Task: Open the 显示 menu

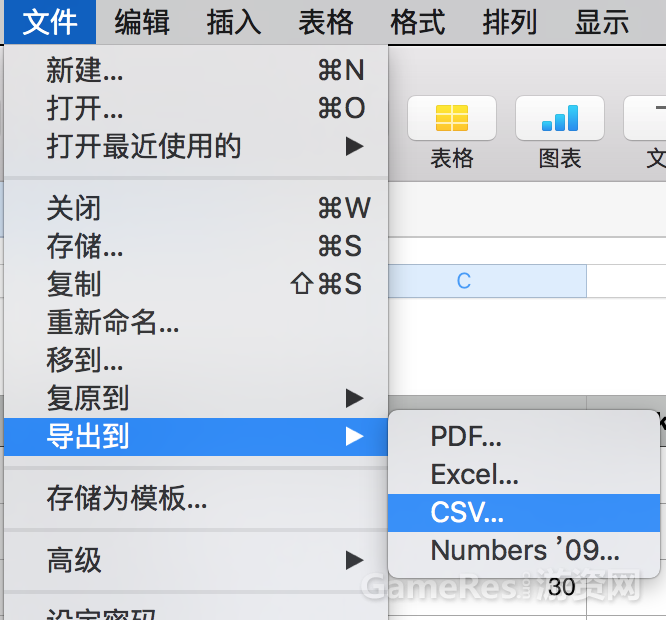Action: click(602, 22)
